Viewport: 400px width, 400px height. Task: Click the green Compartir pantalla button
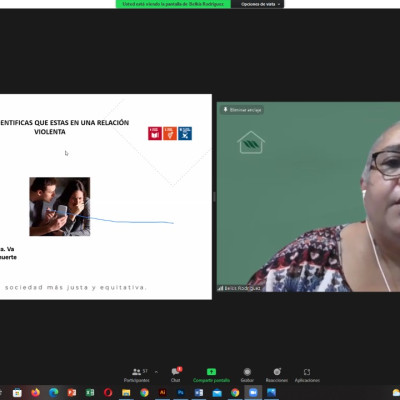coord(211,375)
